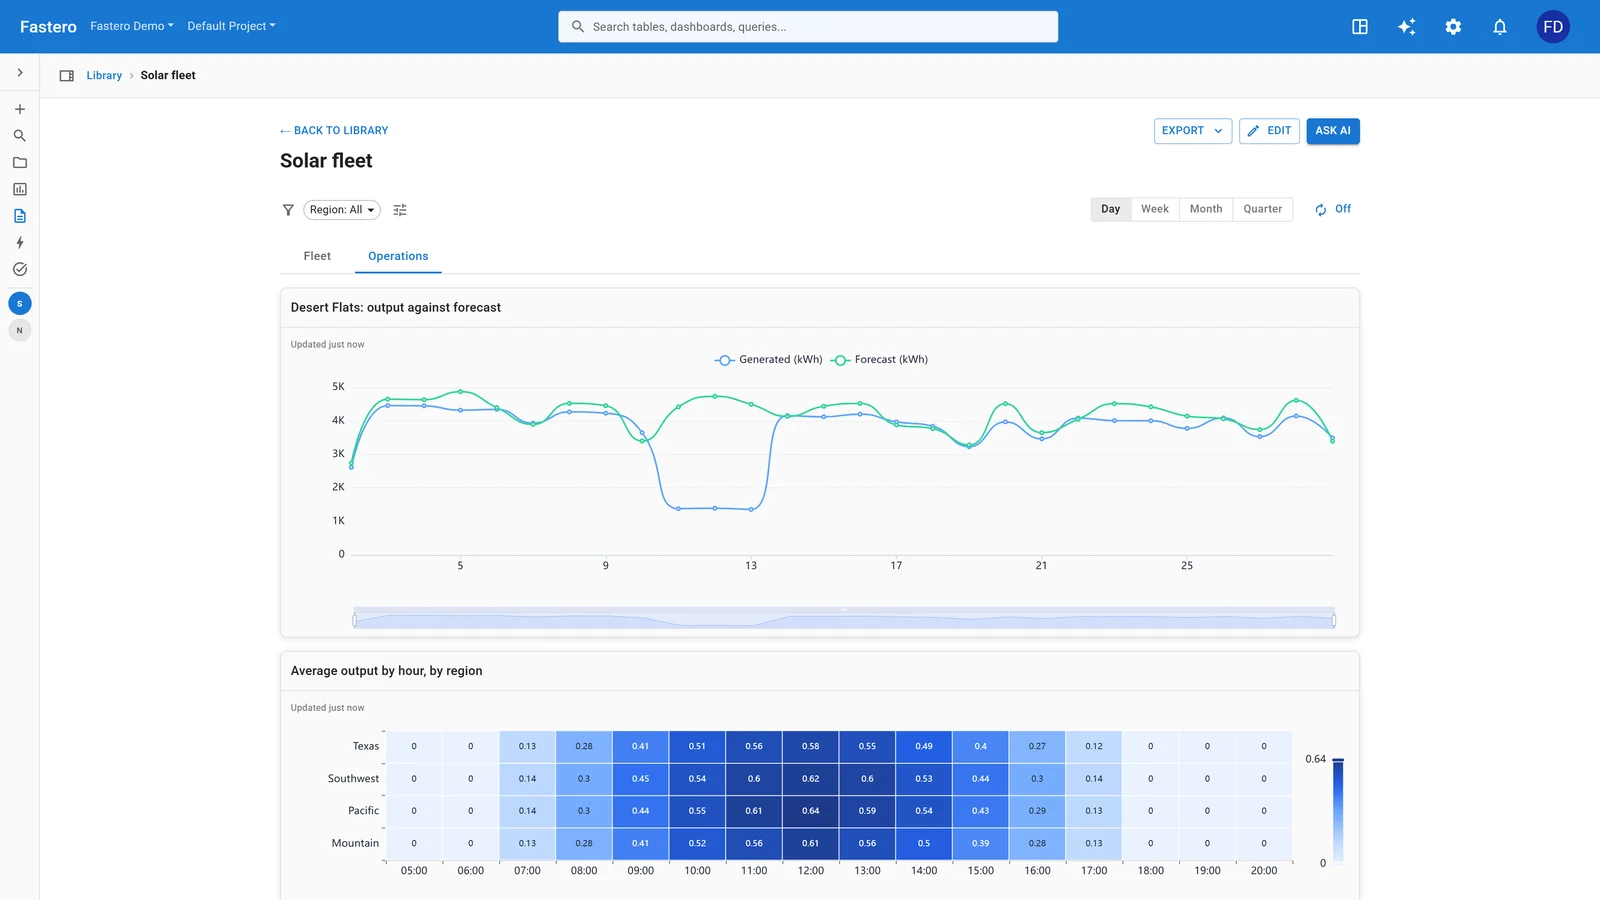Open the AI sparkle icon in header

[x=1407, y=27]
